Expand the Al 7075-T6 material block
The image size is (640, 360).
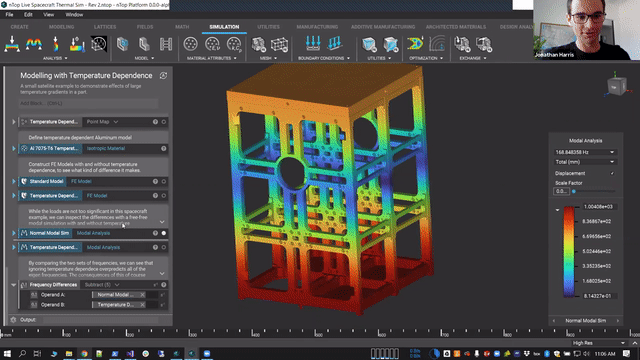coord(13,149)
